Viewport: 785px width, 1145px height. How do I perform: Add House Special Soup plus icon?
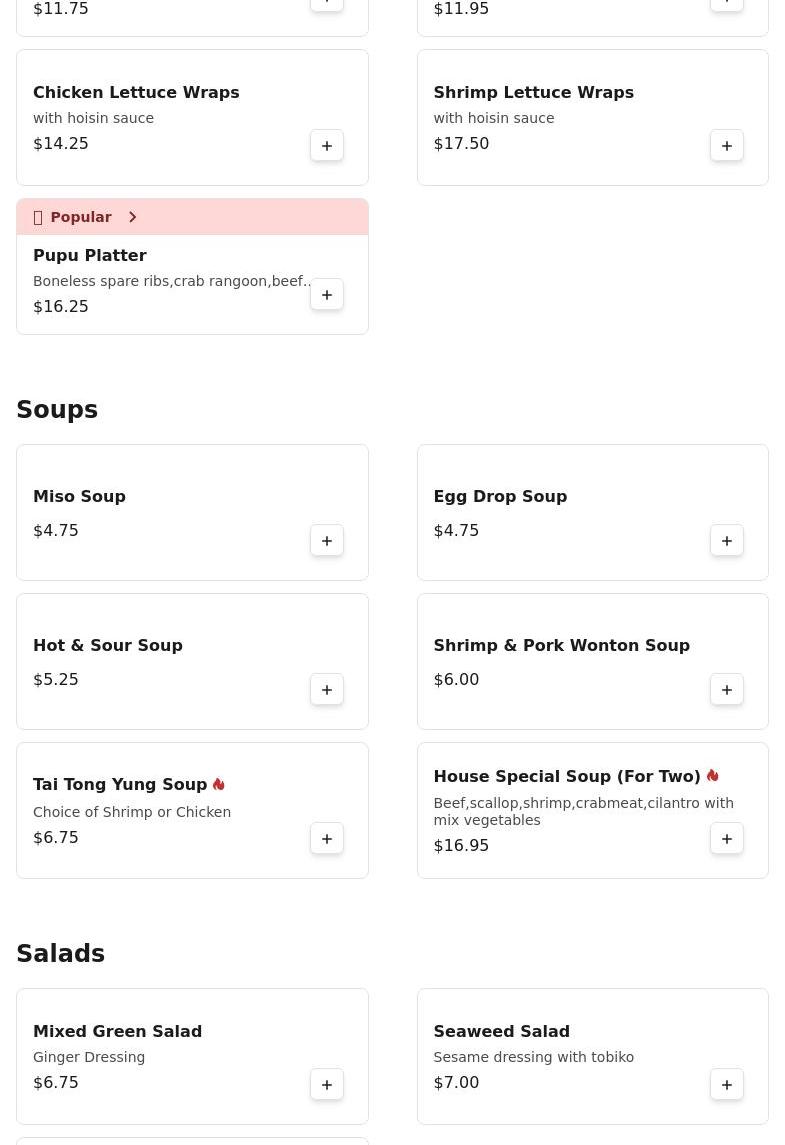[x=727, y=839]
